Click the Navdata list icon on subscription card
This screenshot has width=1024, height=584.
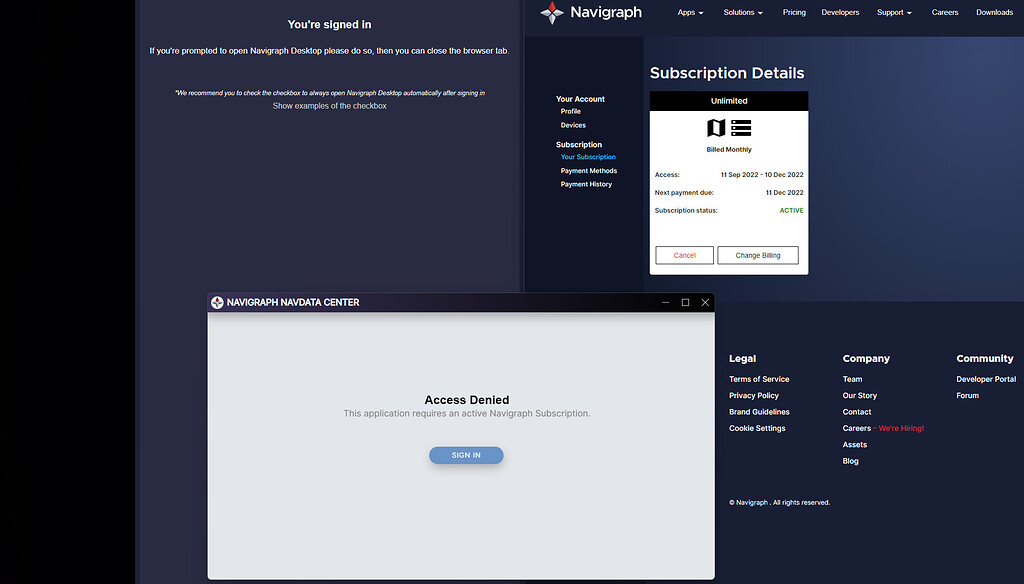(740, 128)
